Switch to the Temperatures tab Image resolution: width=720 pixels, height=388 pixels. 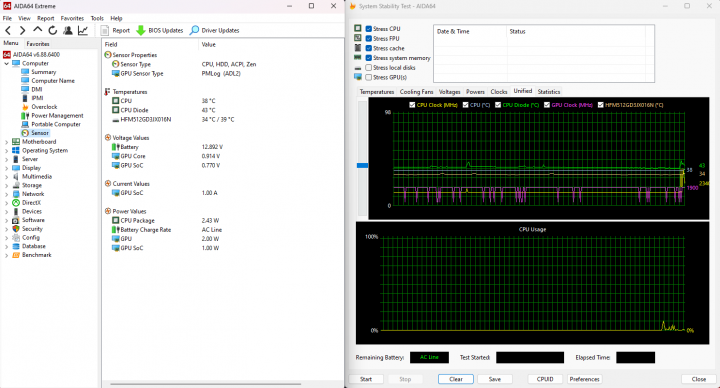coord(377,92)
